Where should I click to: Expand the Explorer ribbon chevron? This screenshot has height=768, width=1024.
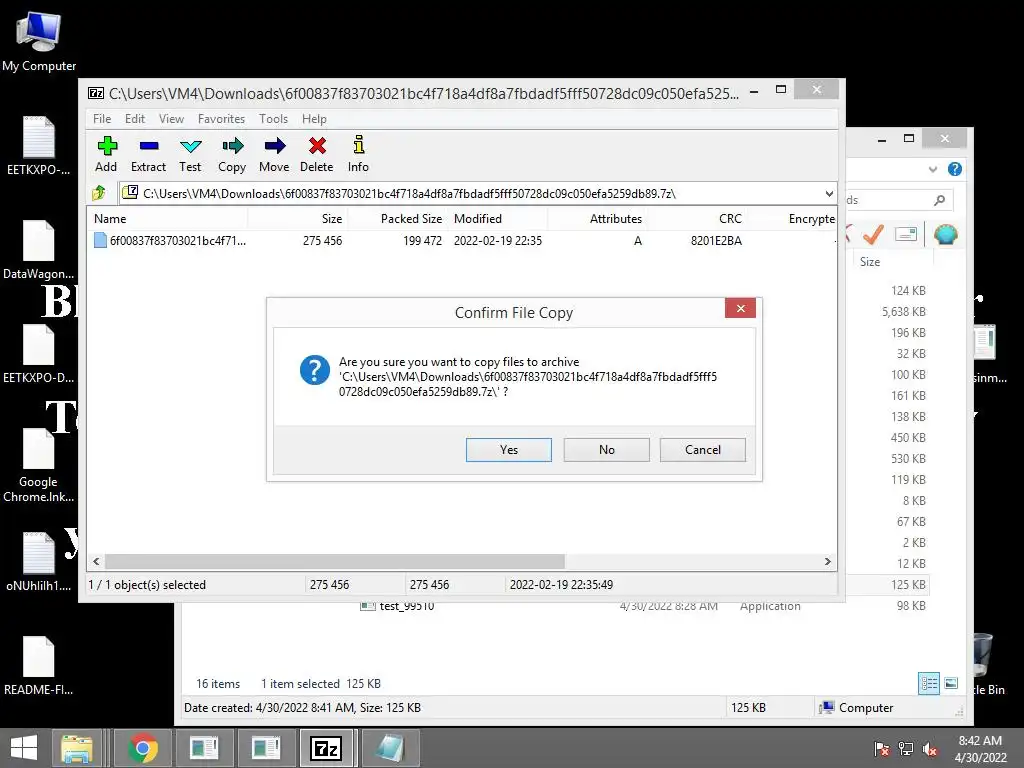pyautogui.click(x=933, y=170)
